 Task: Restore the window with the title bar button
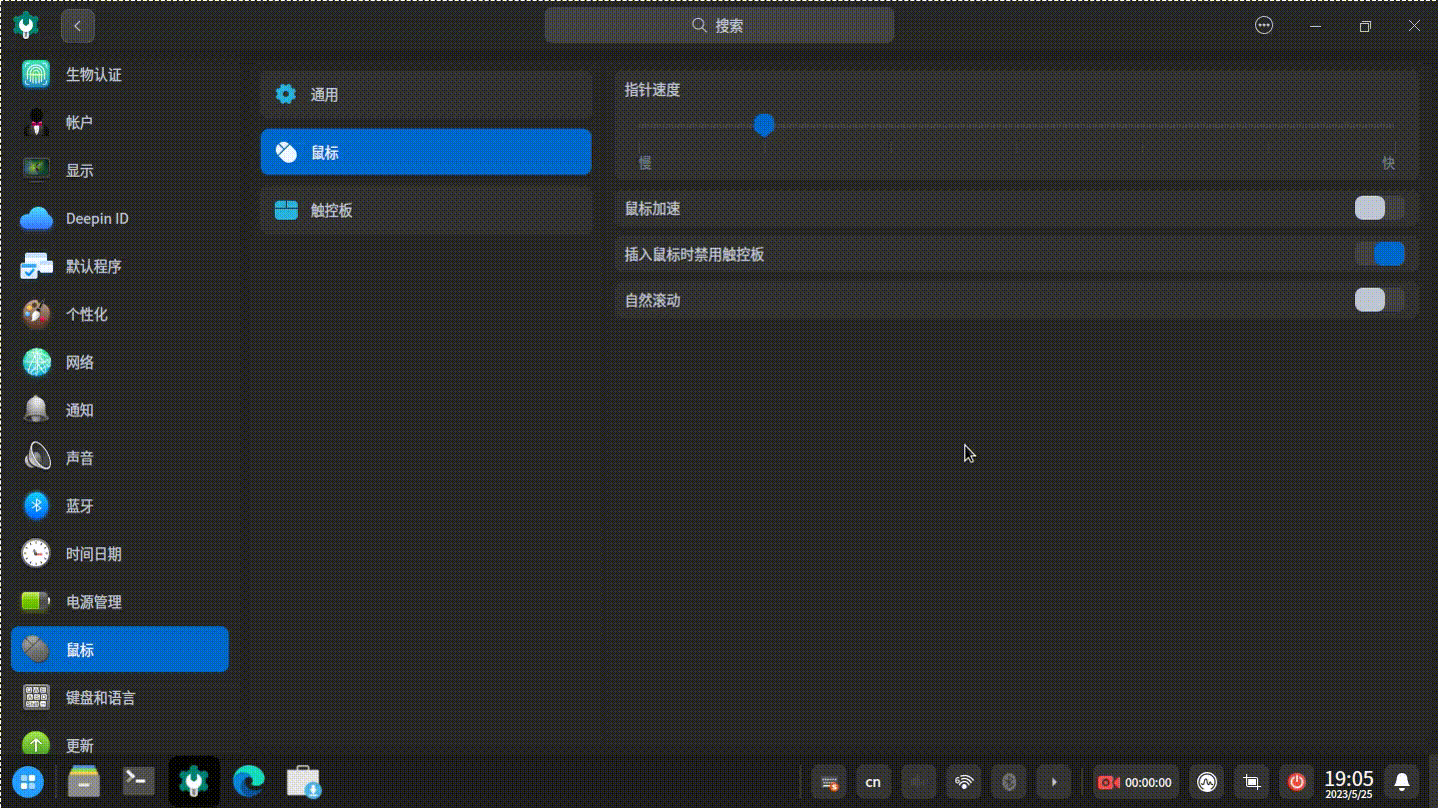click(1365, 26)
